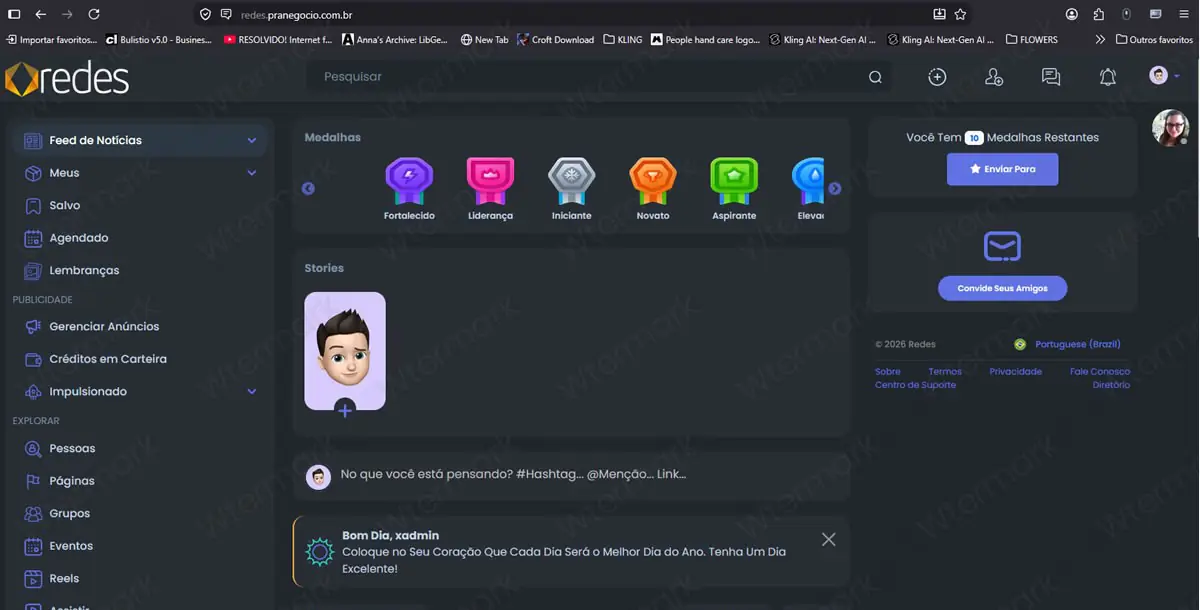Expand the Meus sidebar section
The width and height of the screenshot is (1200, 610).
click(252, 173)
